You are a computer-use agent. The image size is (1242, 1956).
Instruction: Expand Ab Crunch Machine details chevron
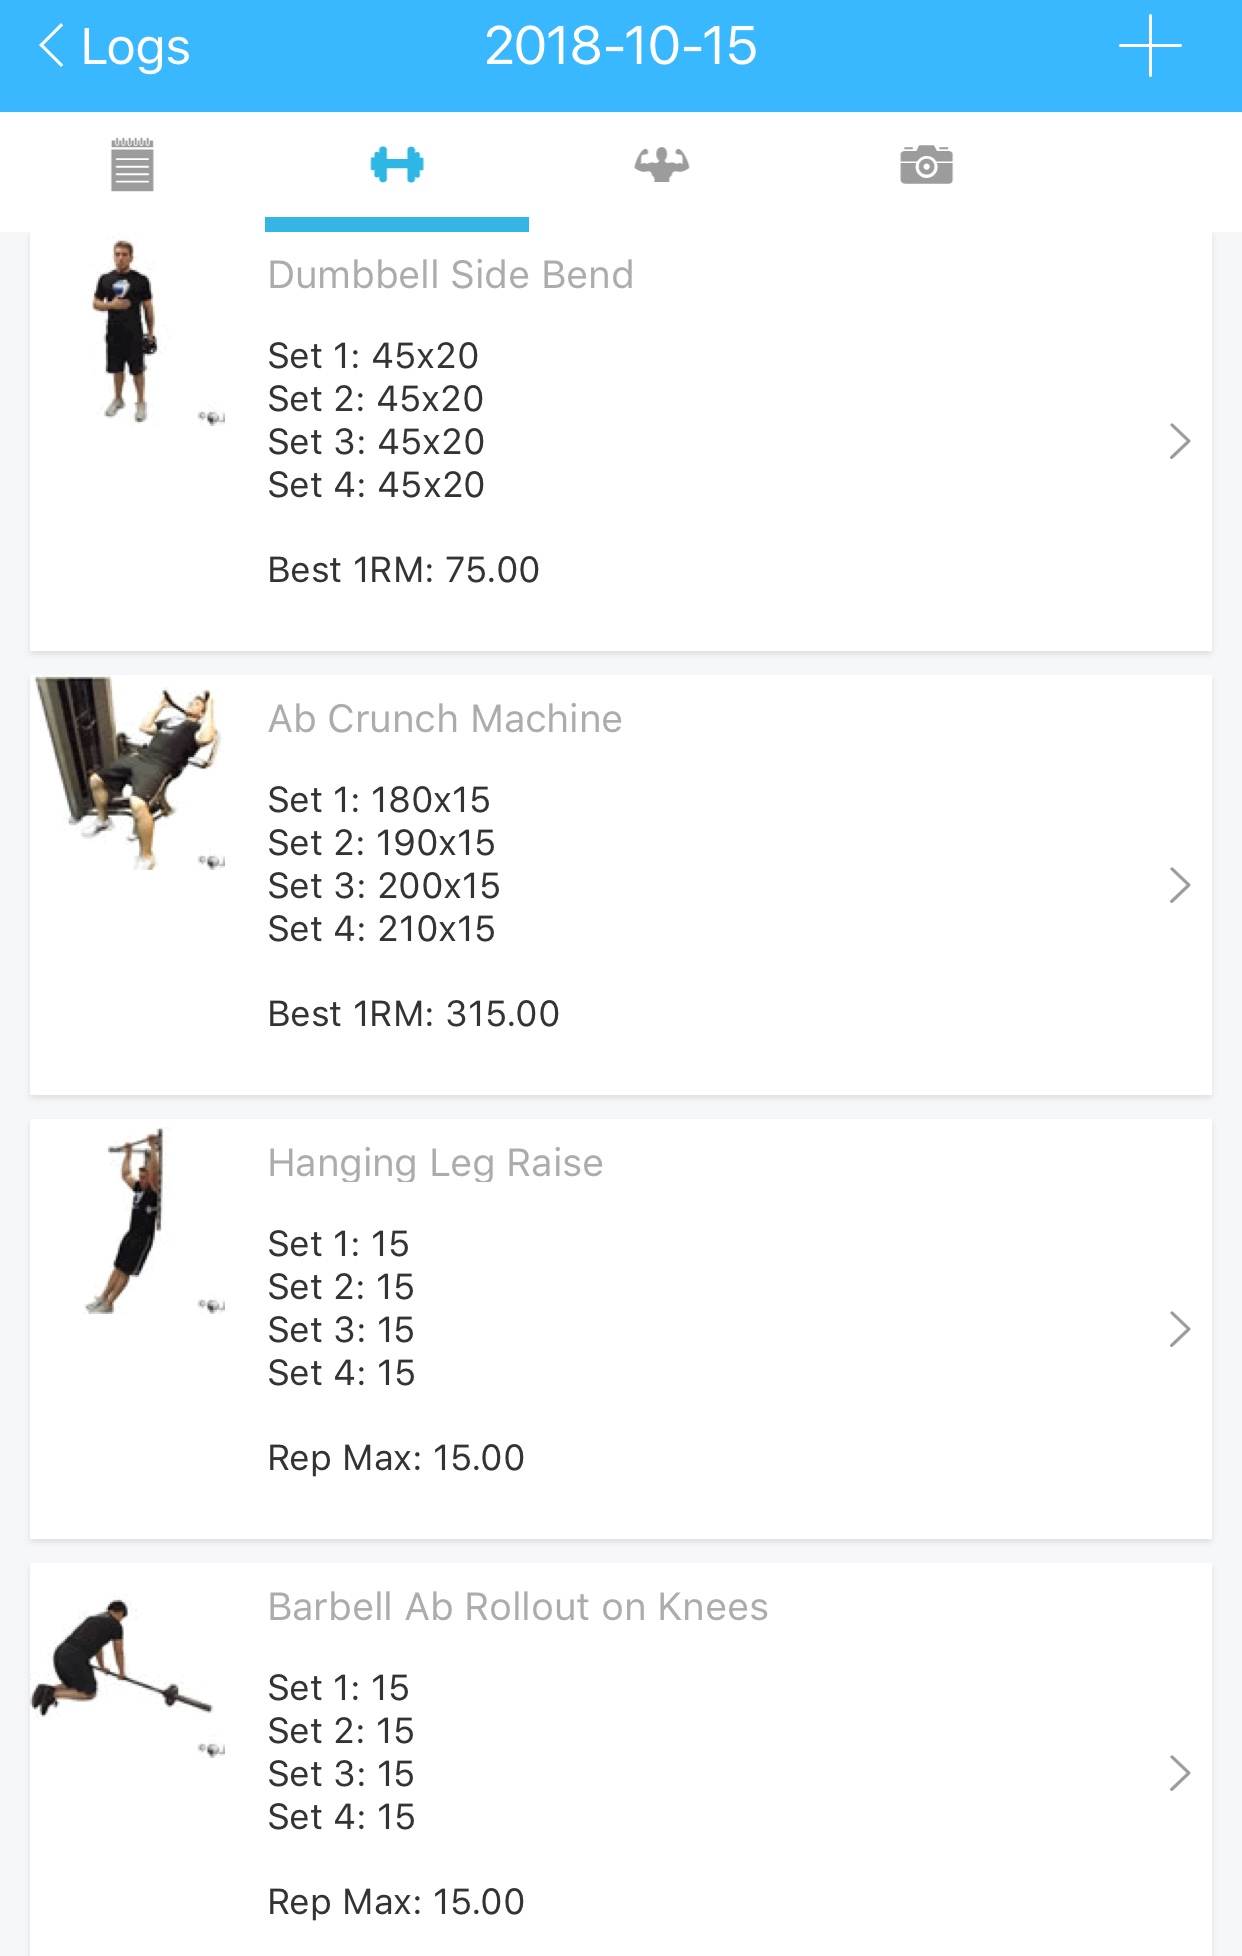point(1180,885)
